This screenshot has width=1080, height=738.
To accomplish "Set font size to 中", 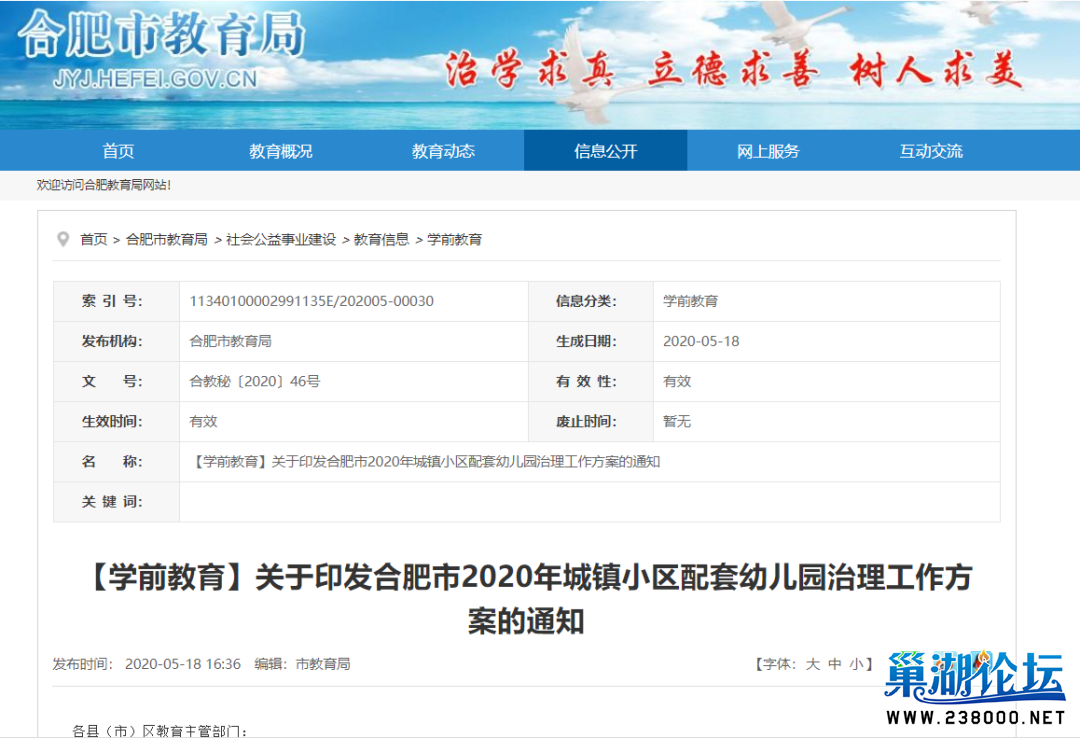I will click(x=835, y=664).
